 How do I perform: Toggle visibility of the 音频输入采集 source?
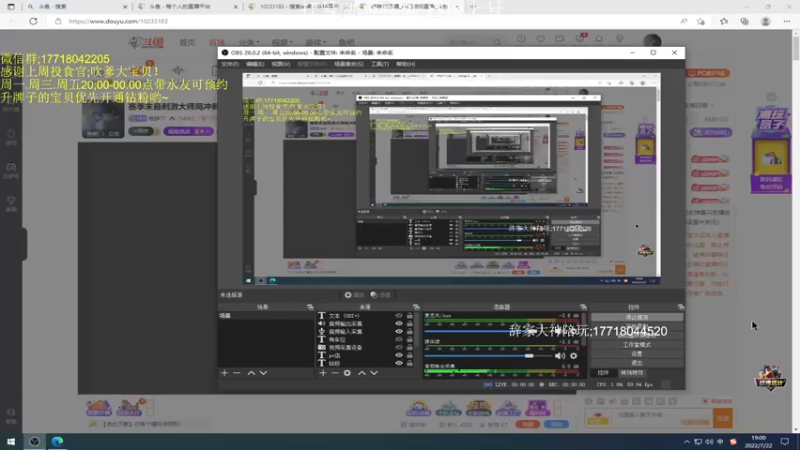399,332
